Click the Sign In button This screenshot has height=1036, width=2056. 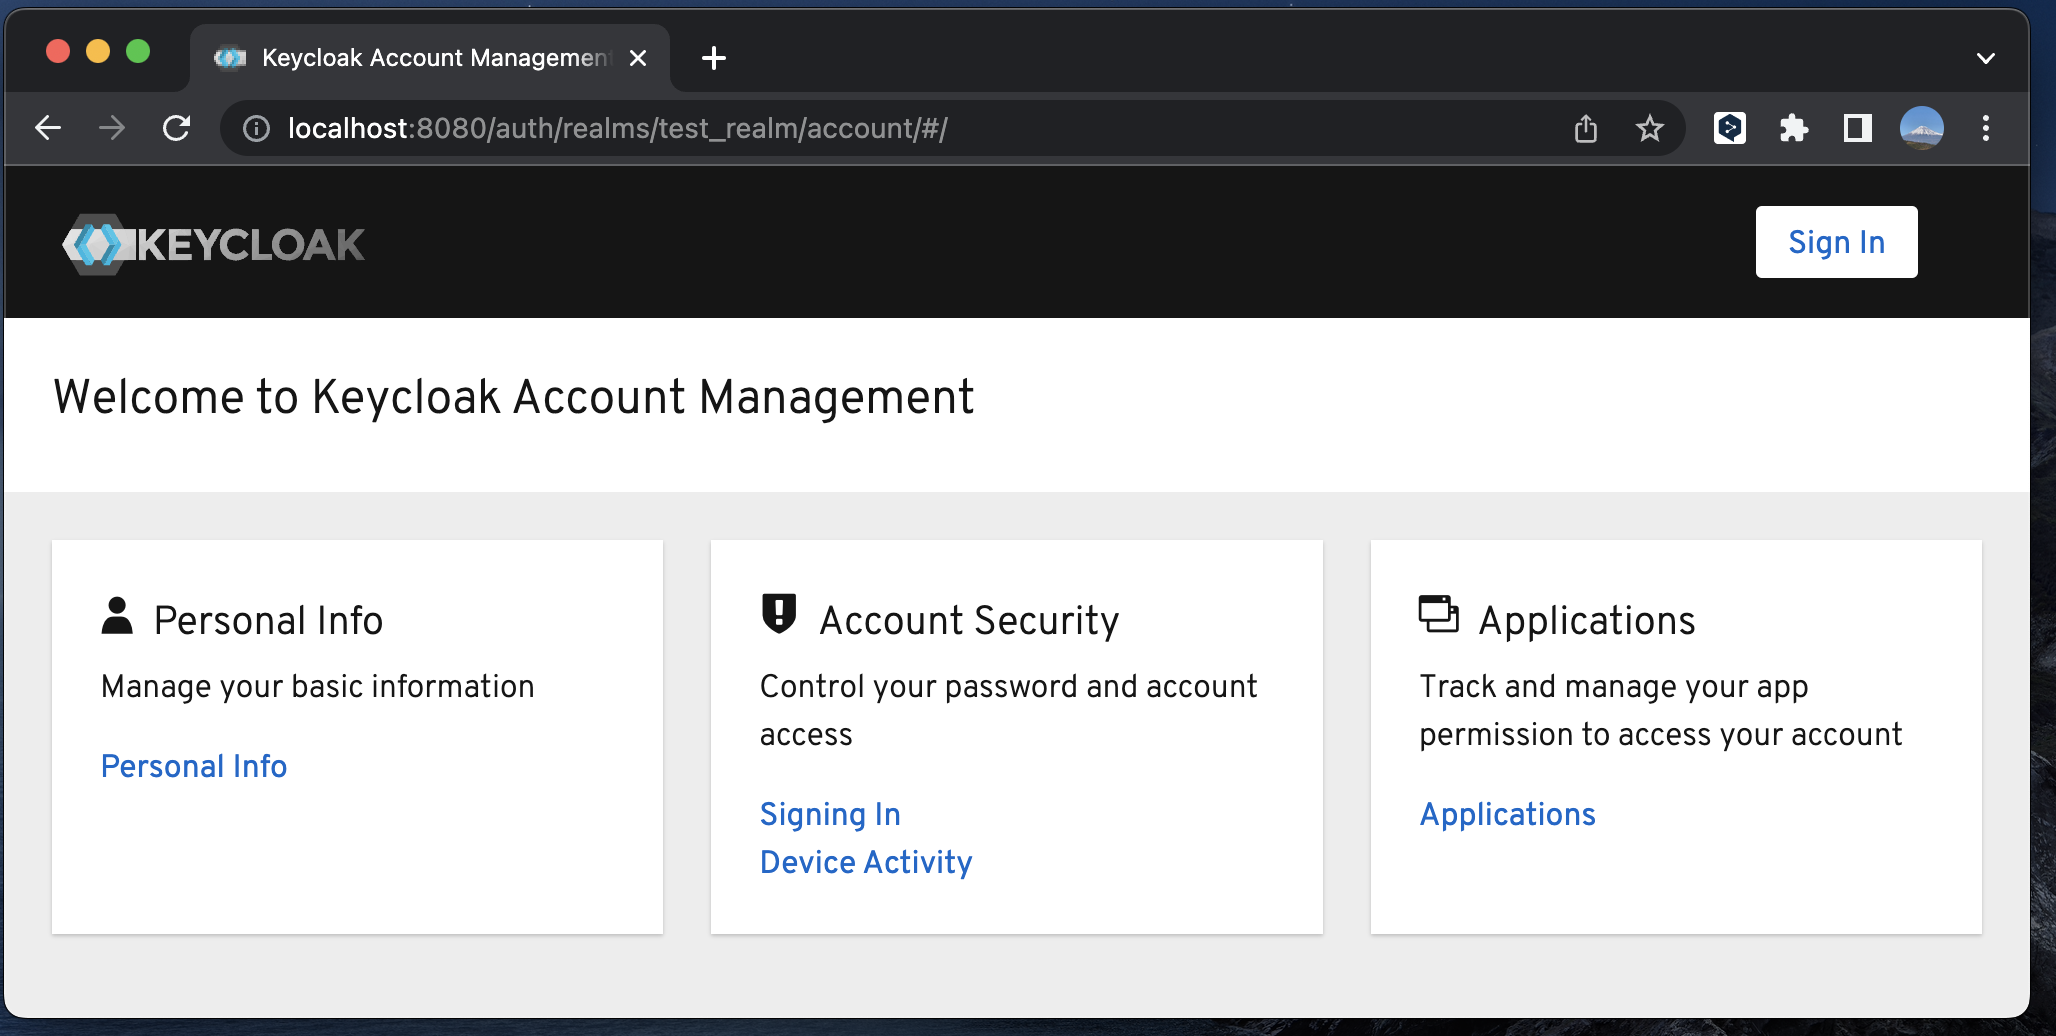tap(1836, 241)
